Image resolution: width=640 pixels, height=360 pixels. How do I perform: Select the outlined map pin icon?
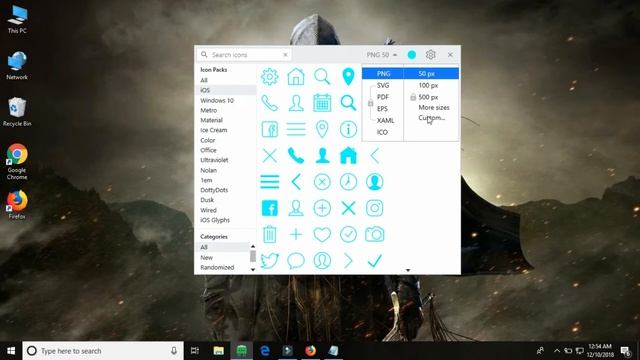(322, 129)
